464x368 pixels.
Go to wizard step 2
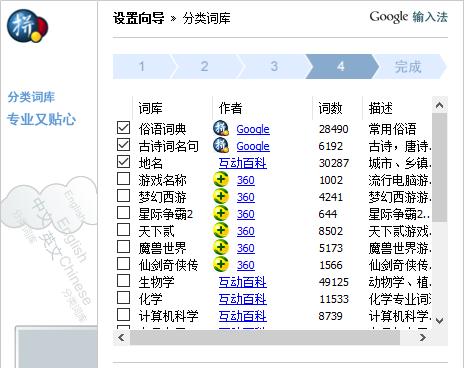[x=205, y=66]
